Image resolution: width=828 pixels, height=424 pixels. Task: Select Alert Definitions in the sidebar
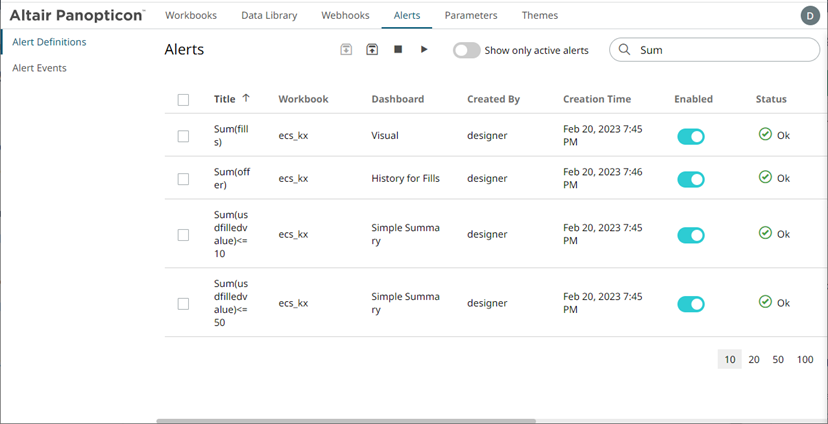click(x=49, y=42)
